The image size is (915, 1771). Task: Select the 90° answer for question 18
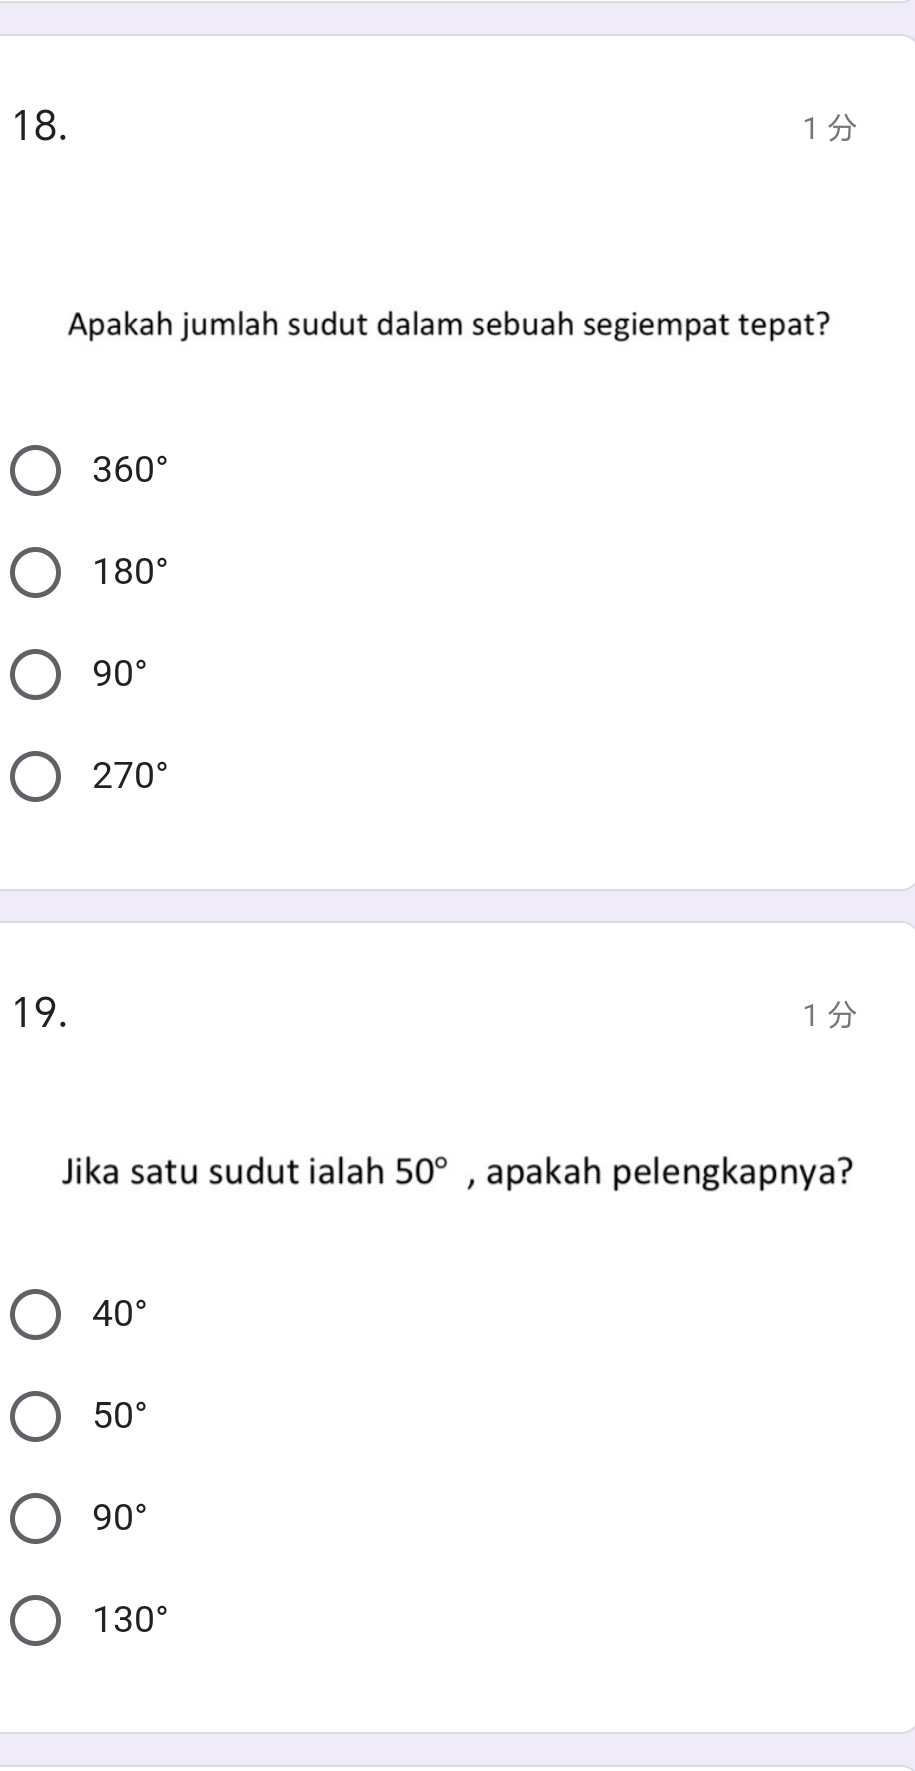36,674
